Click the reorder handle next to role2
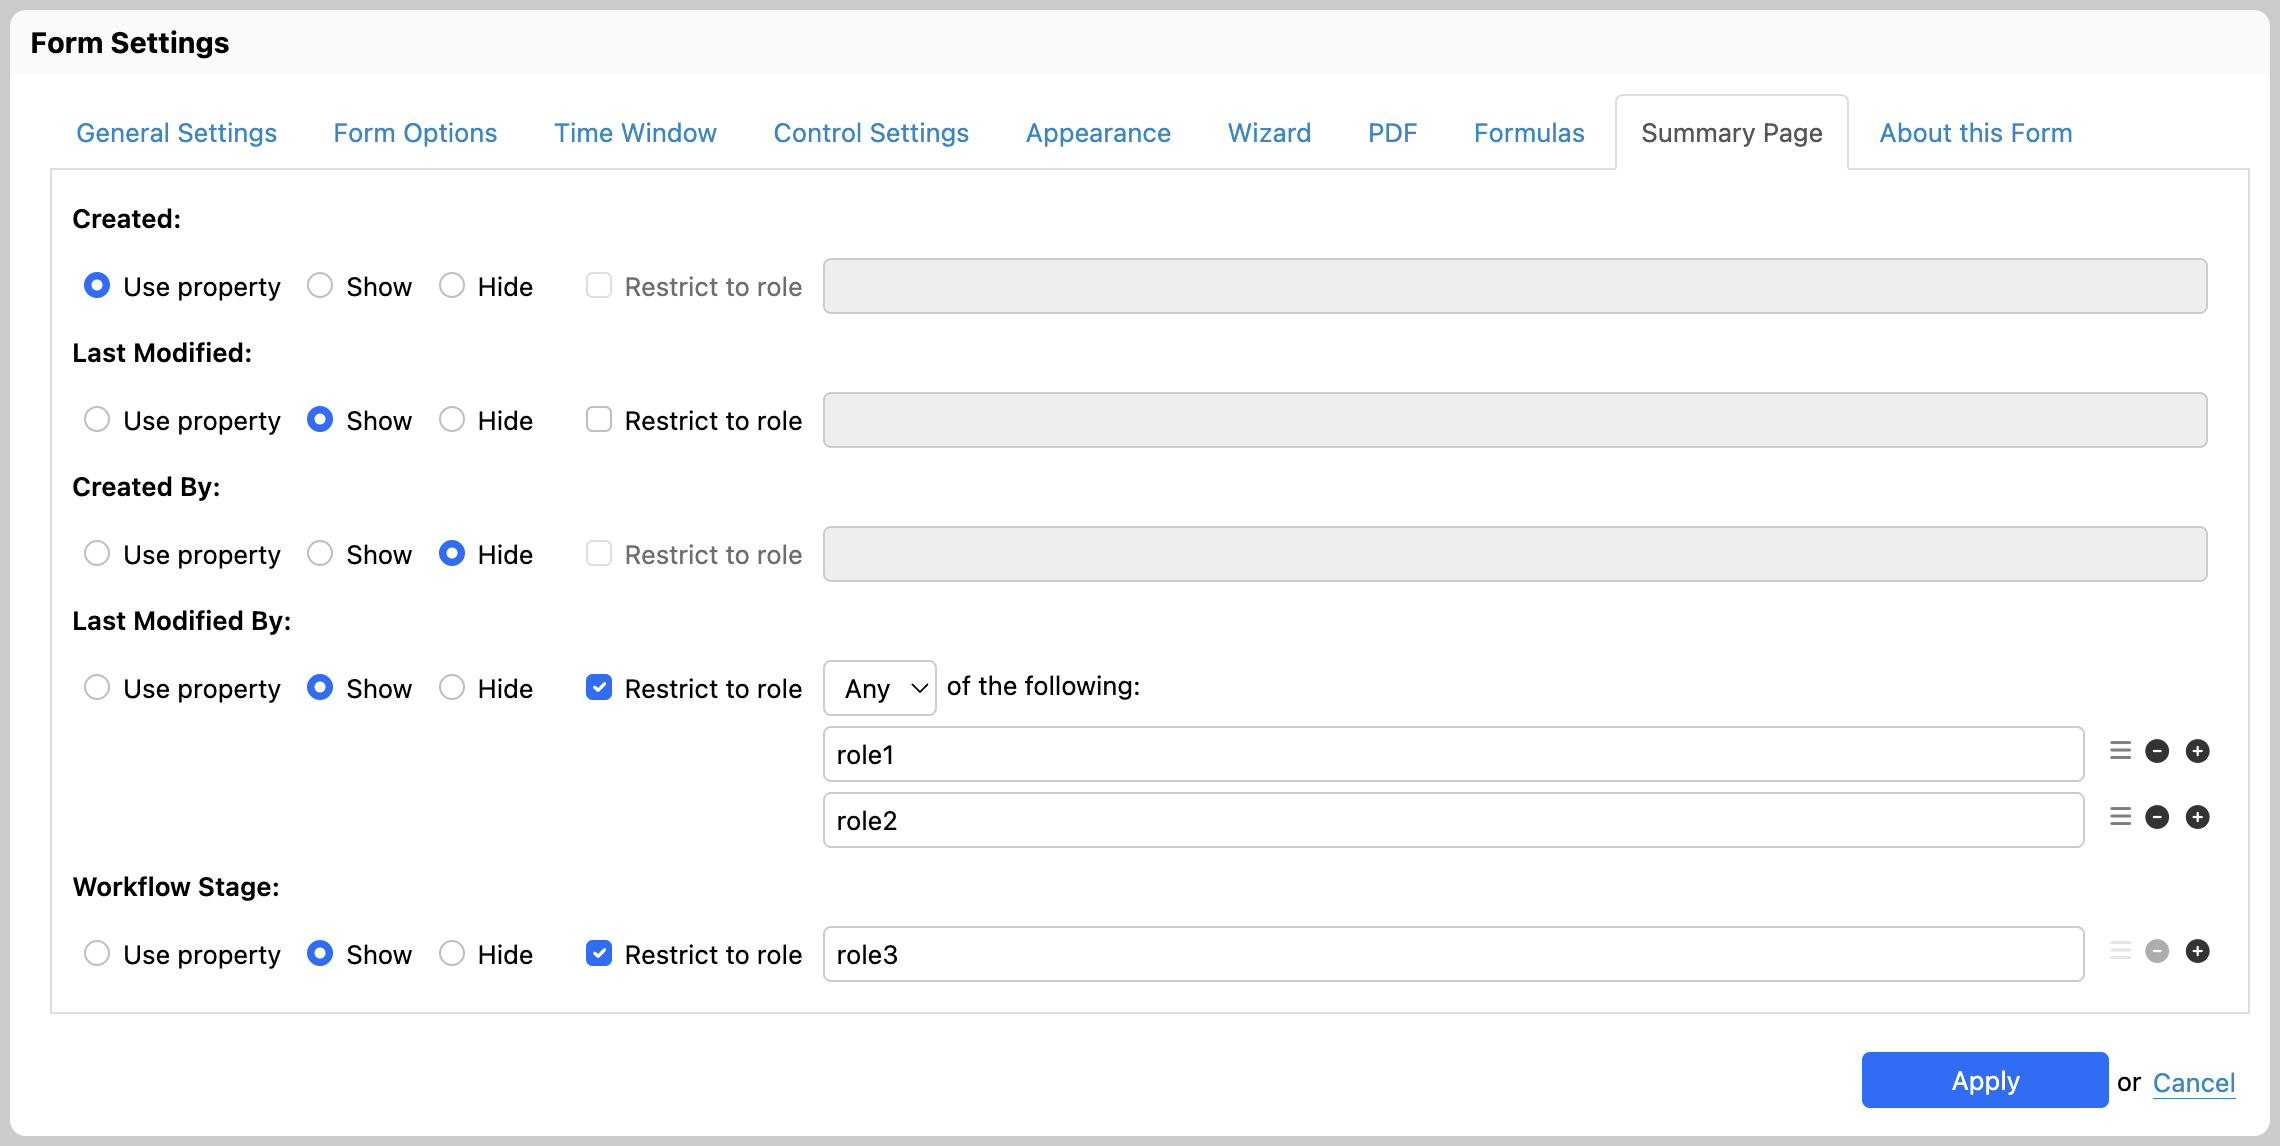This screenshot has height=1146, width=2280. pos(2119,817)
